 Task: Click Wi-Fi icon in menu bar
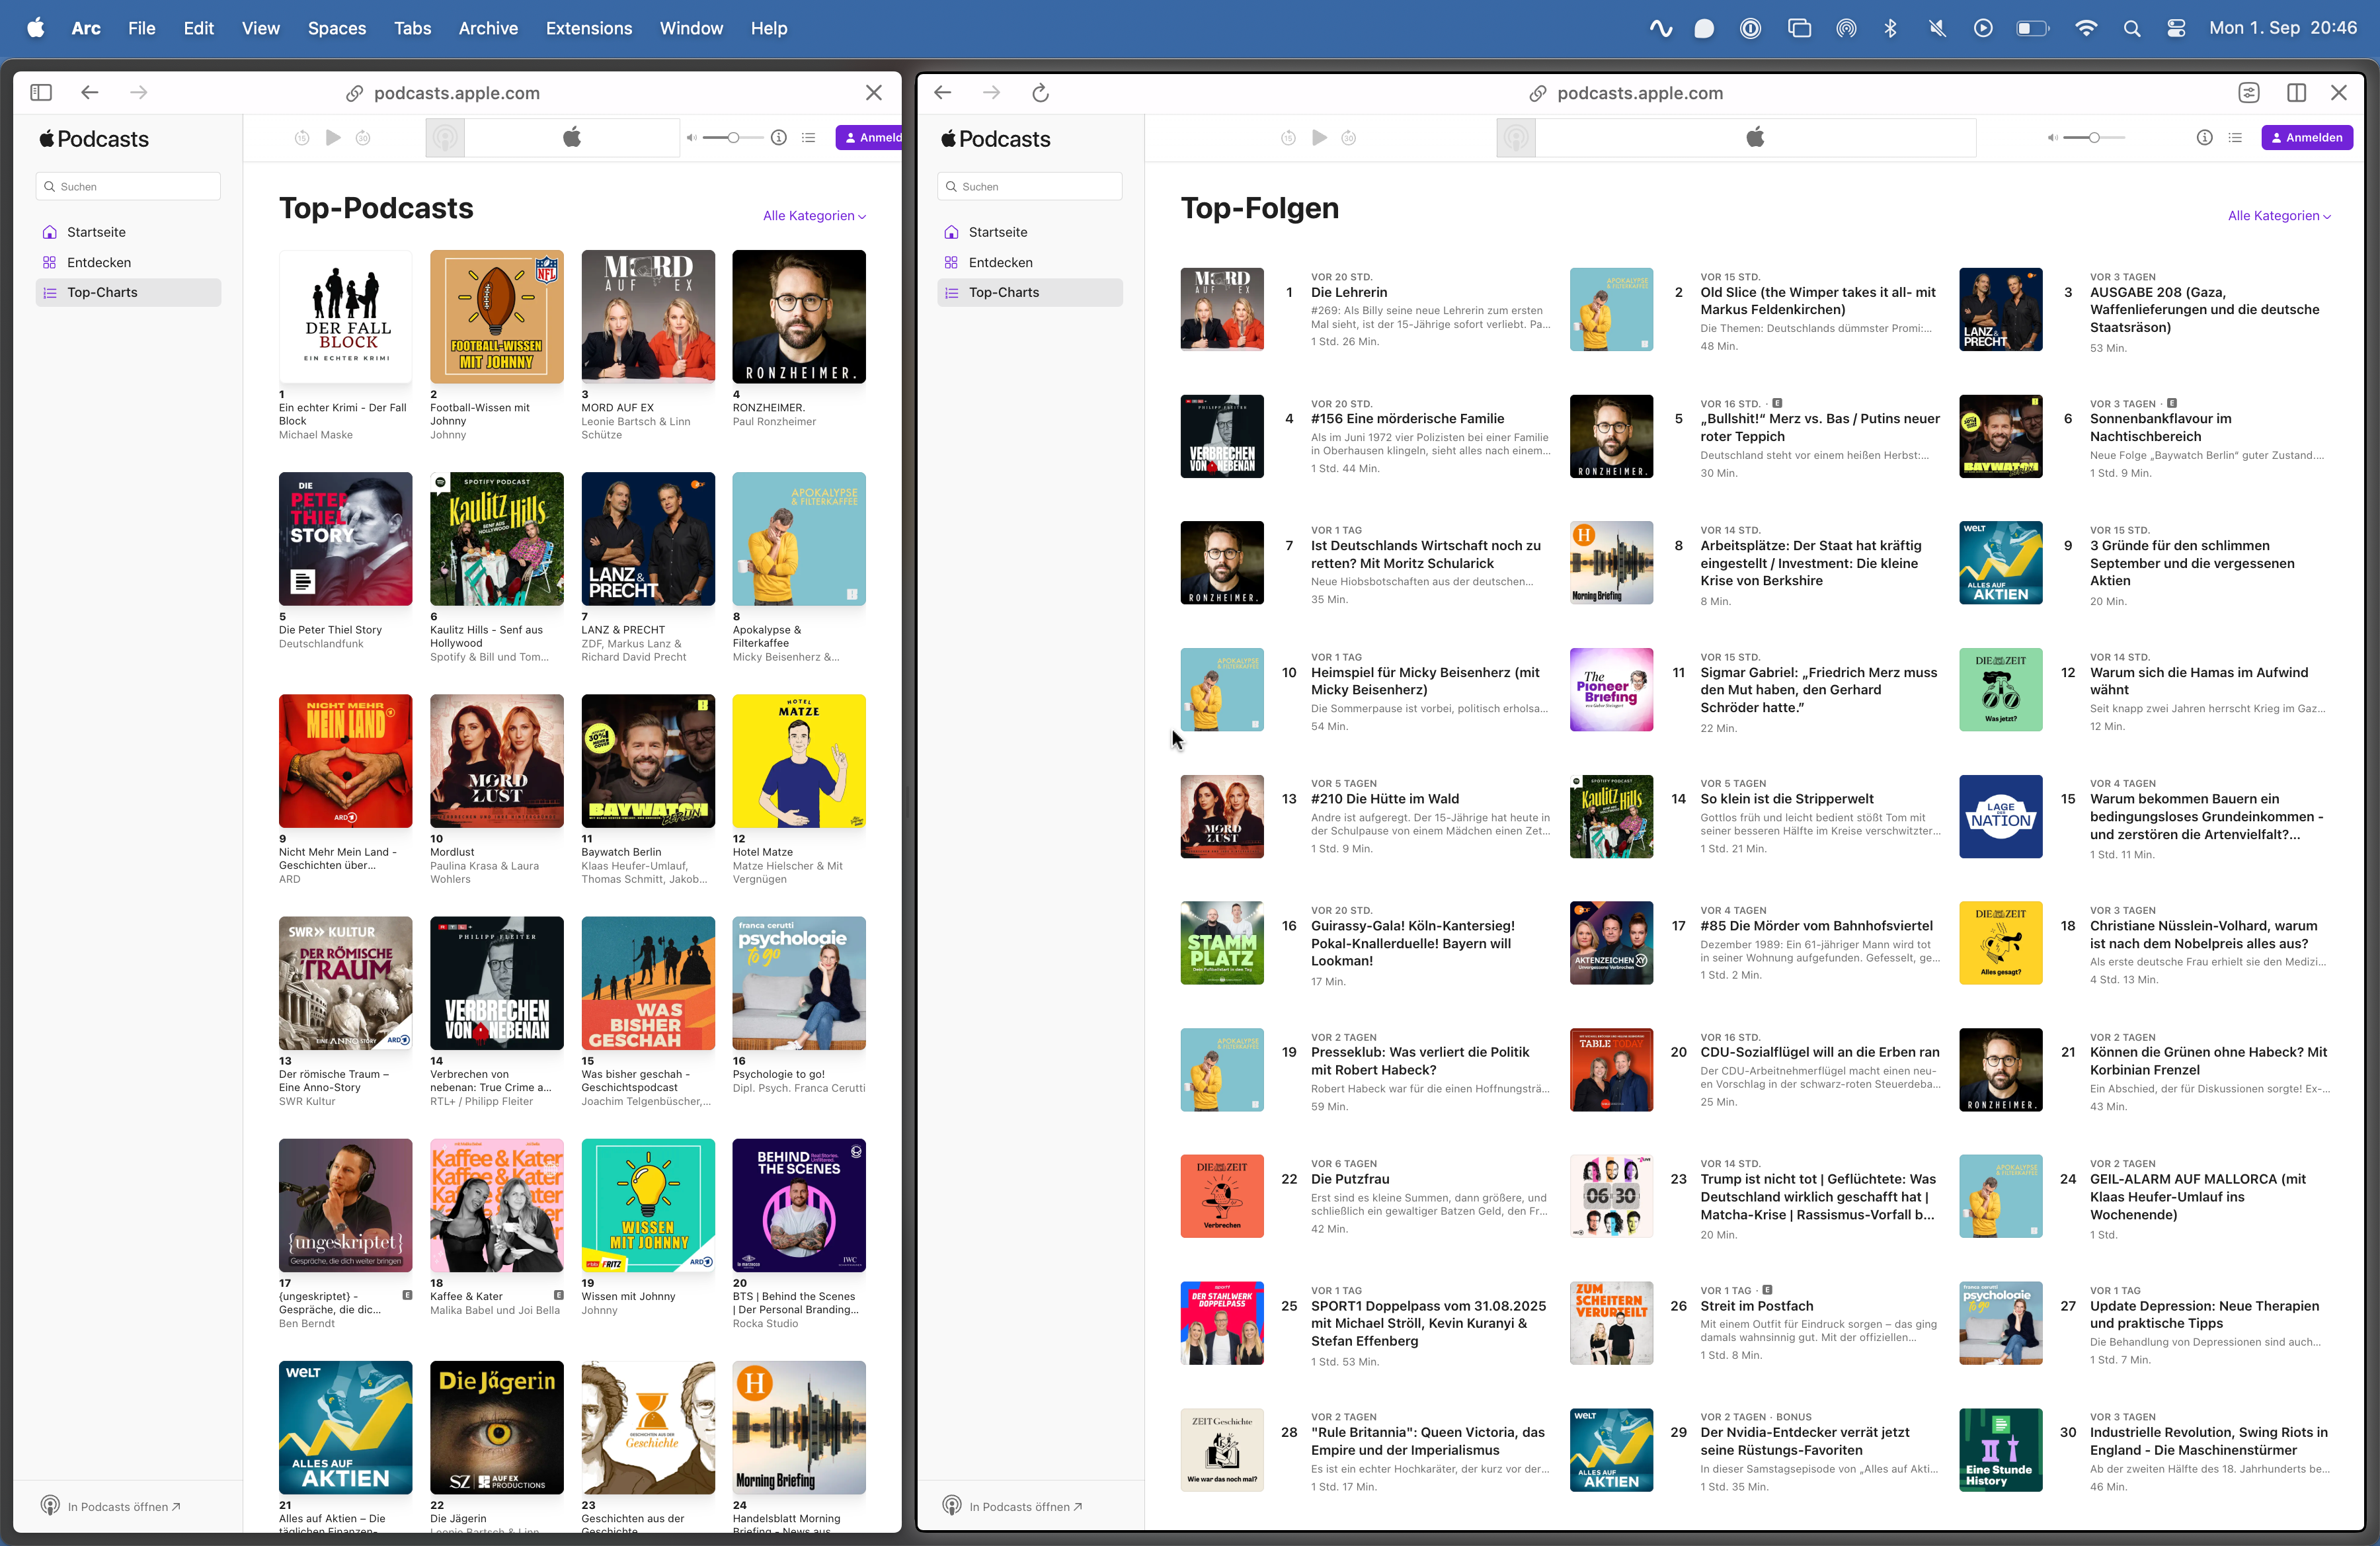click(x=2086, y=28)
